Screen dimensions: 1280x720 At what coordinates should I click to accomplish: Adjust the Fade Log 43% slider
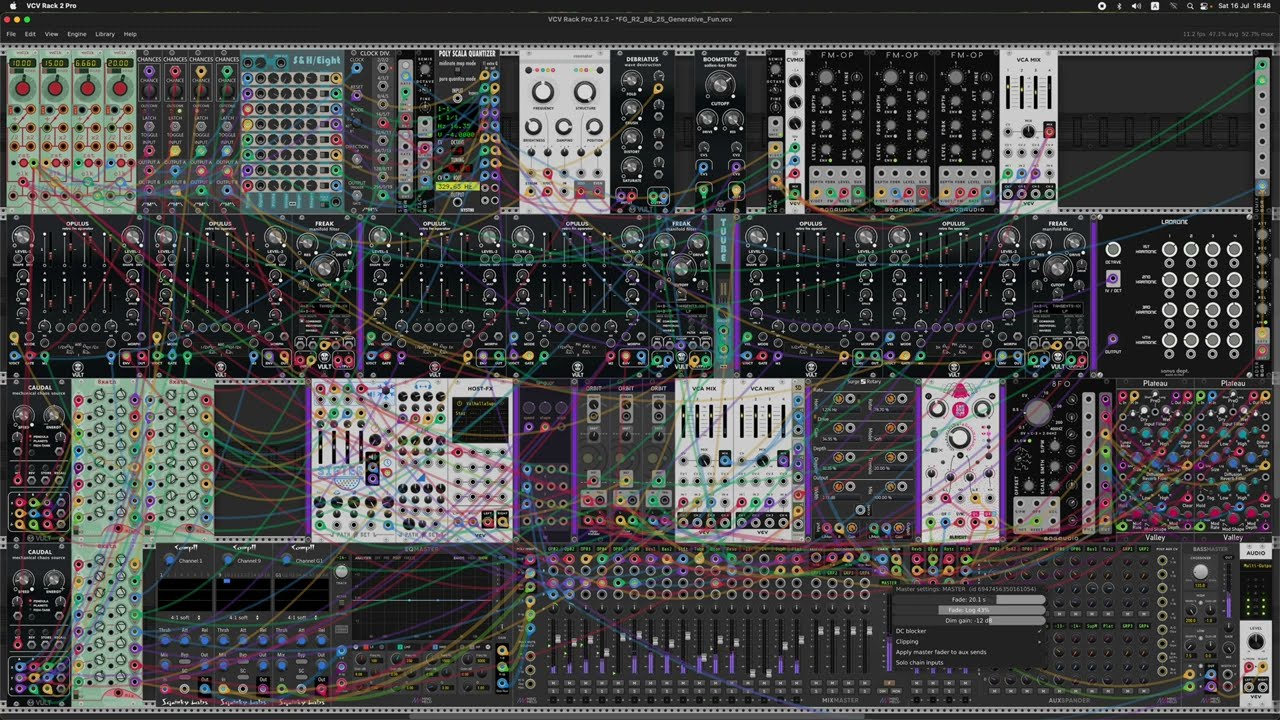tap(968, 610)
